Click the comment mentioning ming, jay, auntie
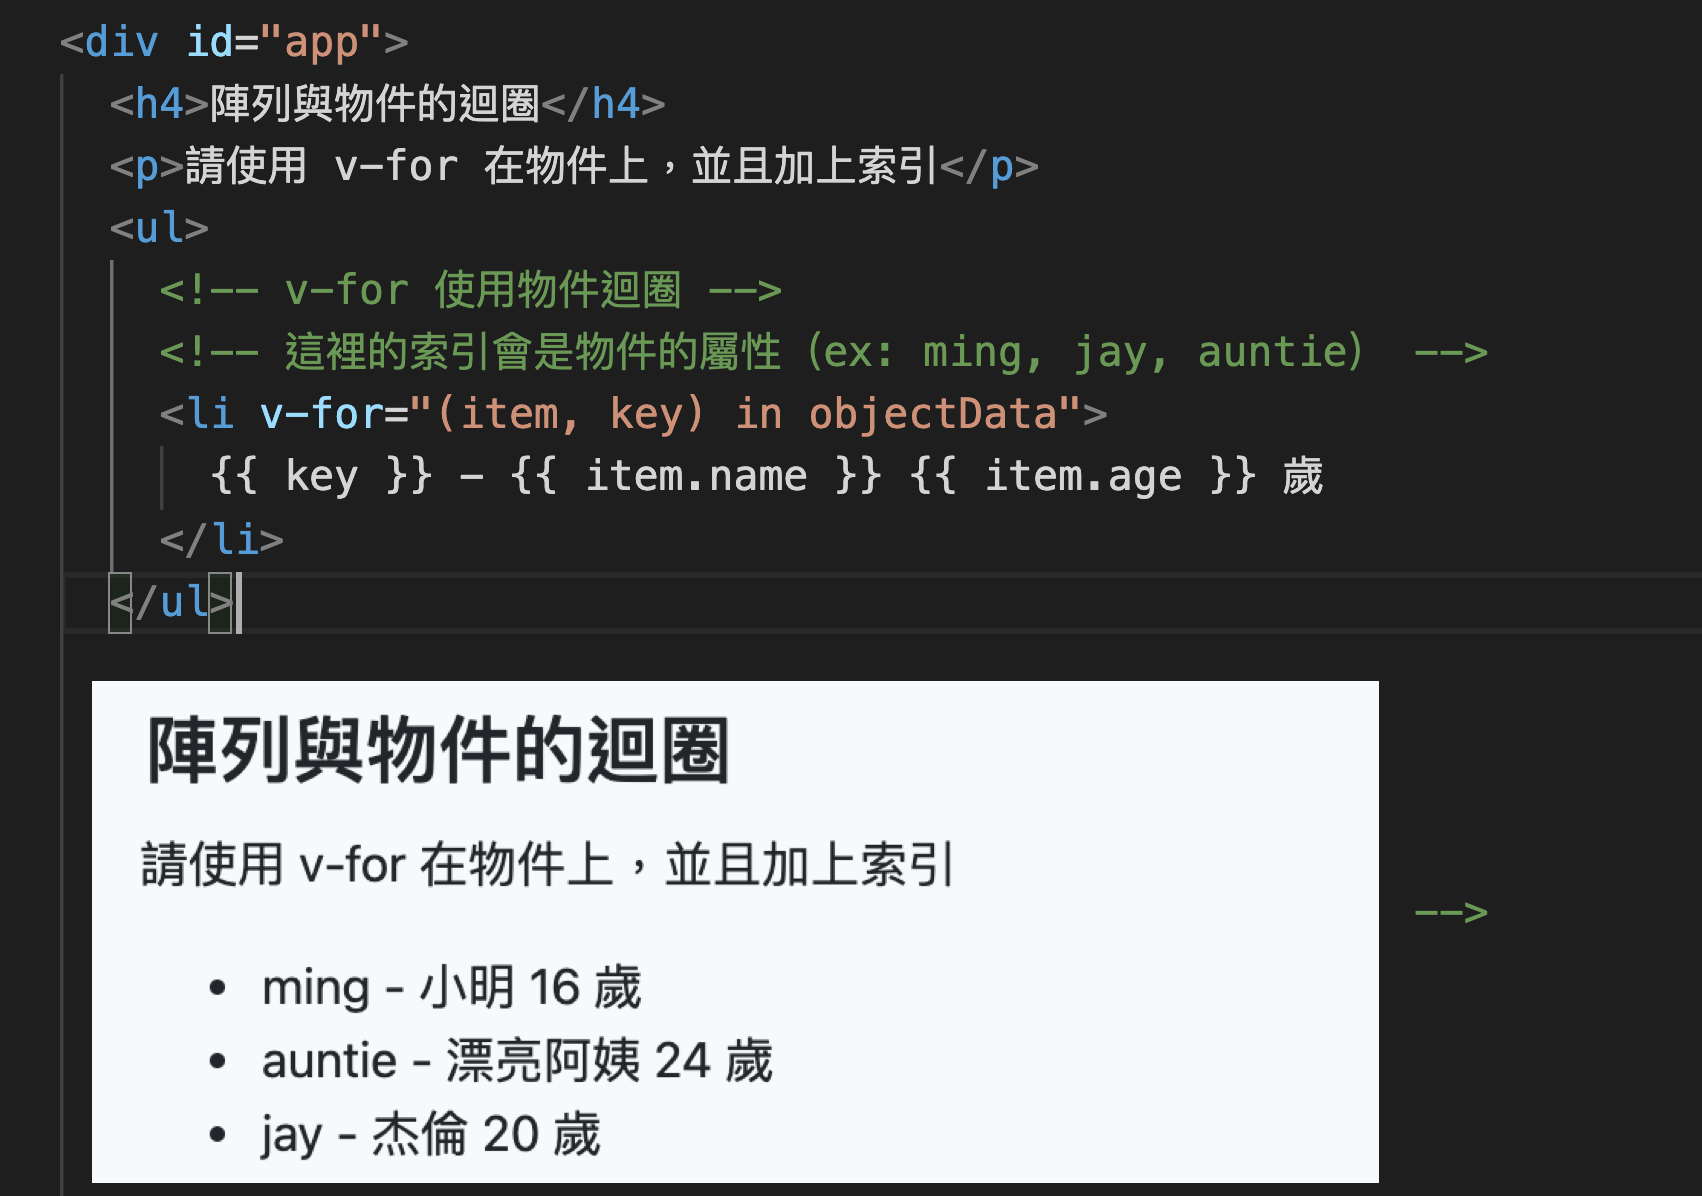This screenshot has width=1702, height=1196. [823, 352]
